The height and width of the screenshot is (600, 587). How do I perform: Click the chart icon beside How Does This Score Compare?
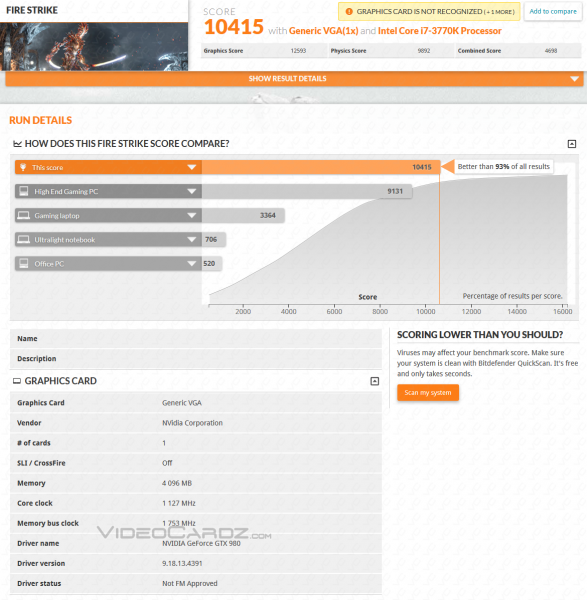coord(17,144)
